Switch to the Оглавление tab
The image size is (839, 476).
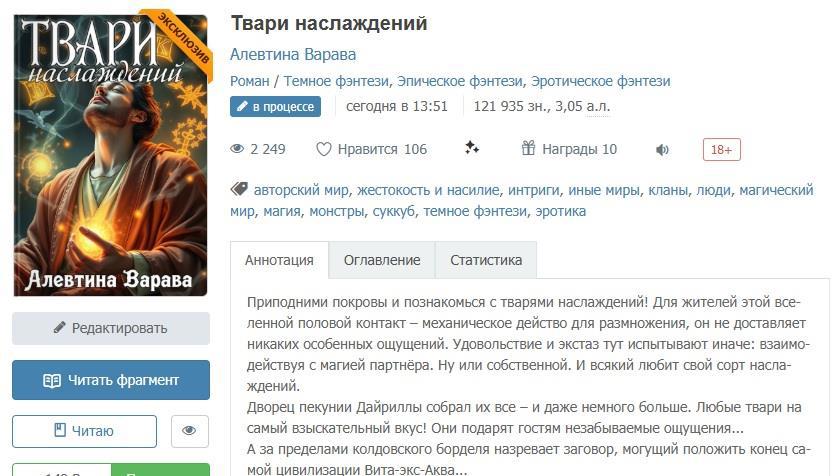click(x=382, y=260)
